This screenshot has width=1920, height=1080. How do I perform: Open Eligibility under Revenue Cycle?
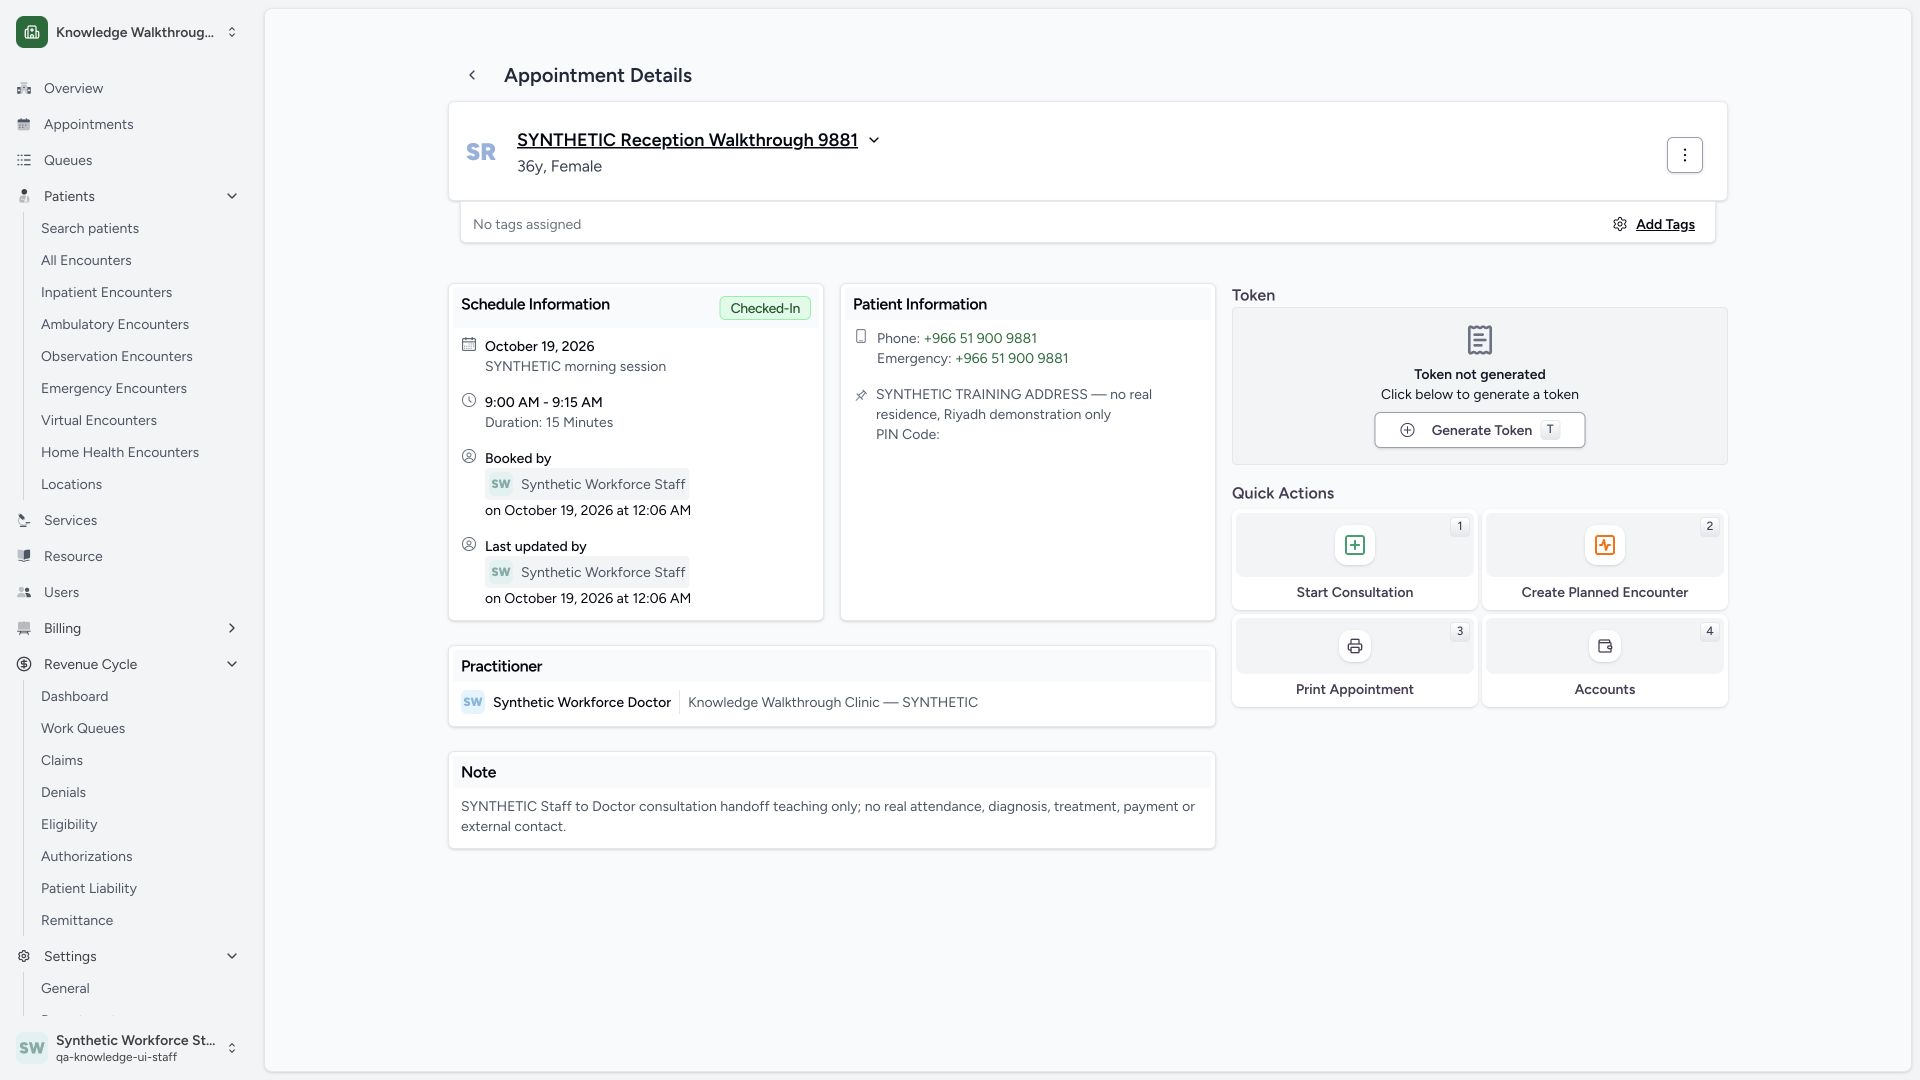click(x=69, y=824)
